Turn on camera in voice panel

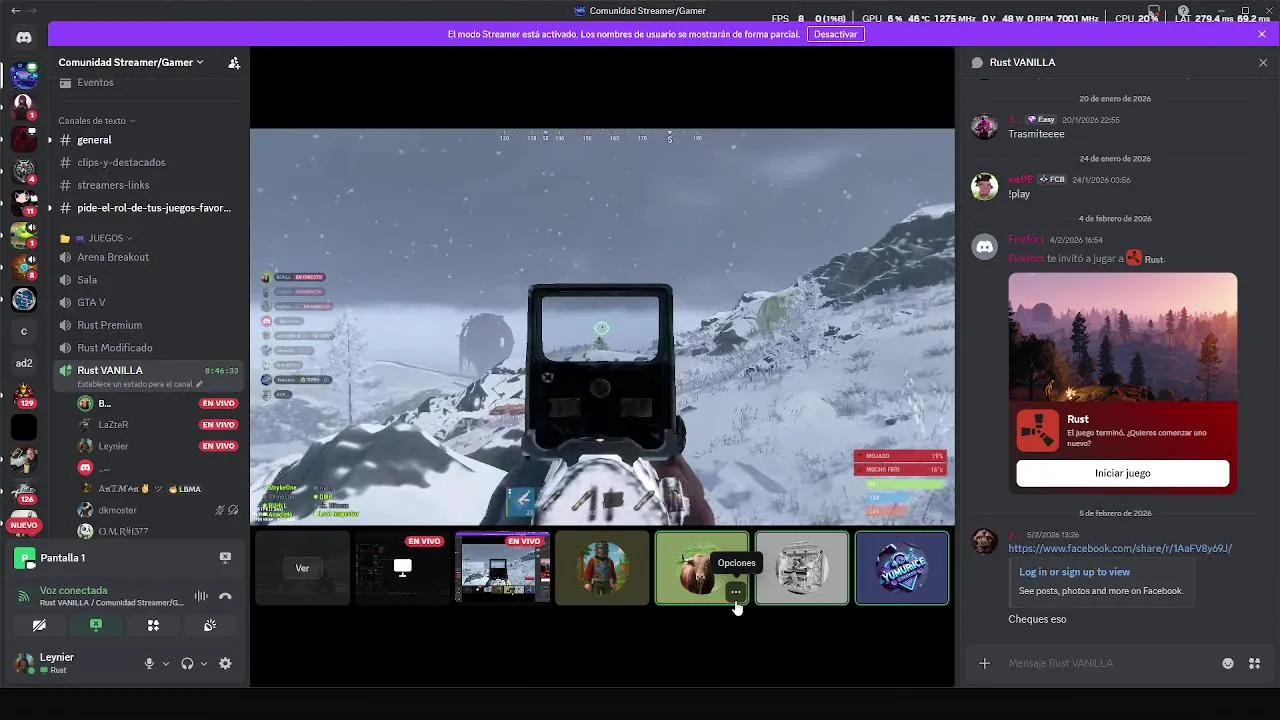[39, 625]
